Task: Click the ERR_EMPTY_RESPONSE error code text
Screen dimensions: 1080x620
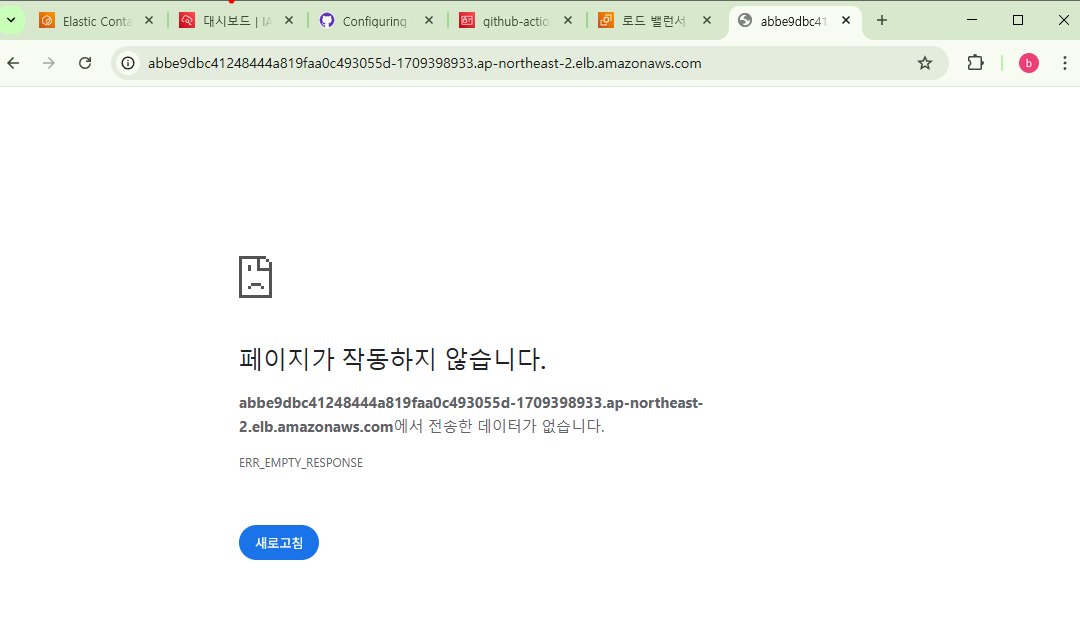Action: coord(301,463)
